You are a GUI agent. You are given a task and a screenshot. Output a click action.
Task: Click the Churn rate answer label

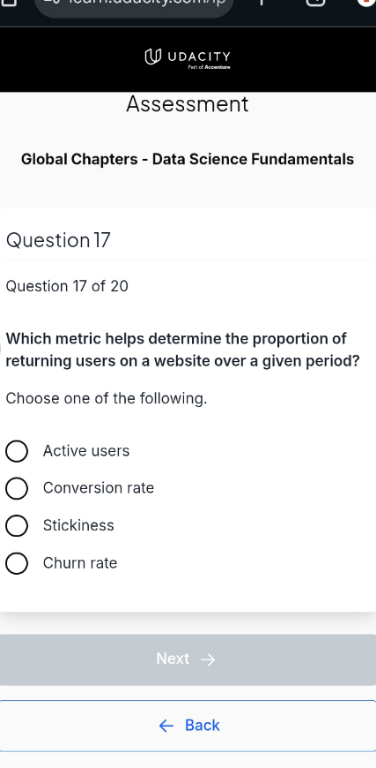click(x=80, y=563)
